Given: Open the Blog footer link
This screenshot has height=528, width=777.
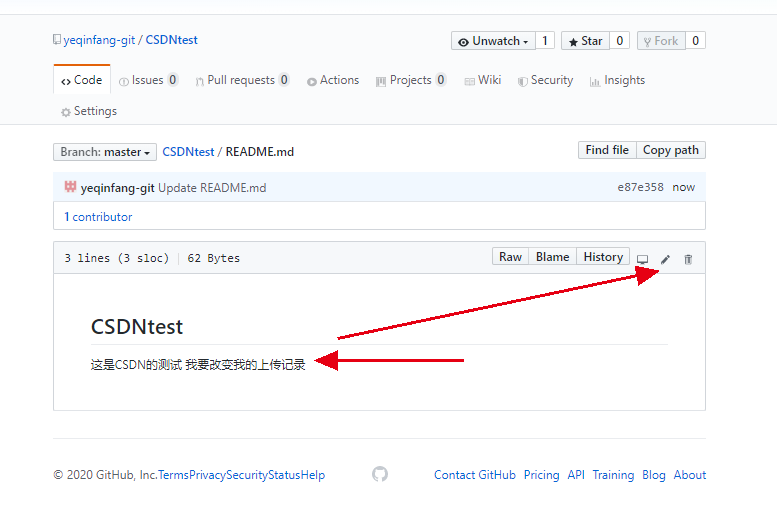Looking at the screenshot, I should 654,475.
